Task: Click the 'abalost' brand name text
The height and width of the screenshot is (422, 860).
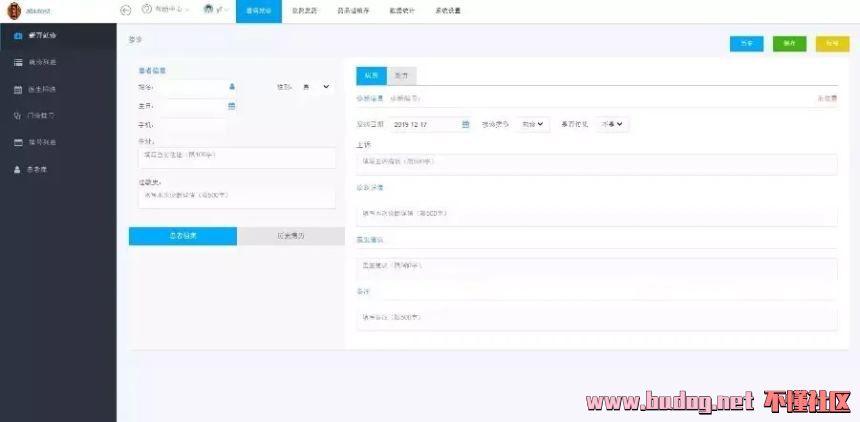Action: tap(38, 11)
